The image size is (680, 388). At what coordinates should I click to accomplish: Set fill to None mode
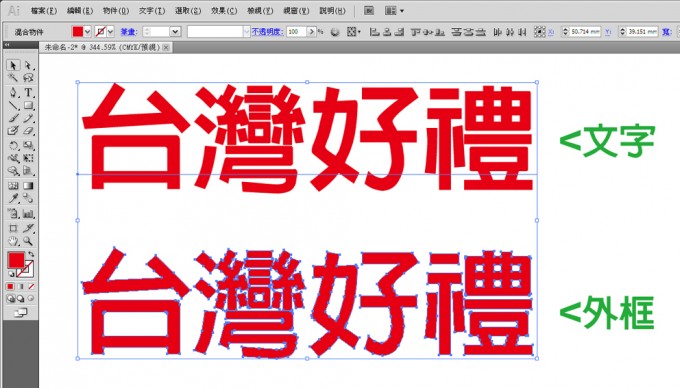[31, 287]
